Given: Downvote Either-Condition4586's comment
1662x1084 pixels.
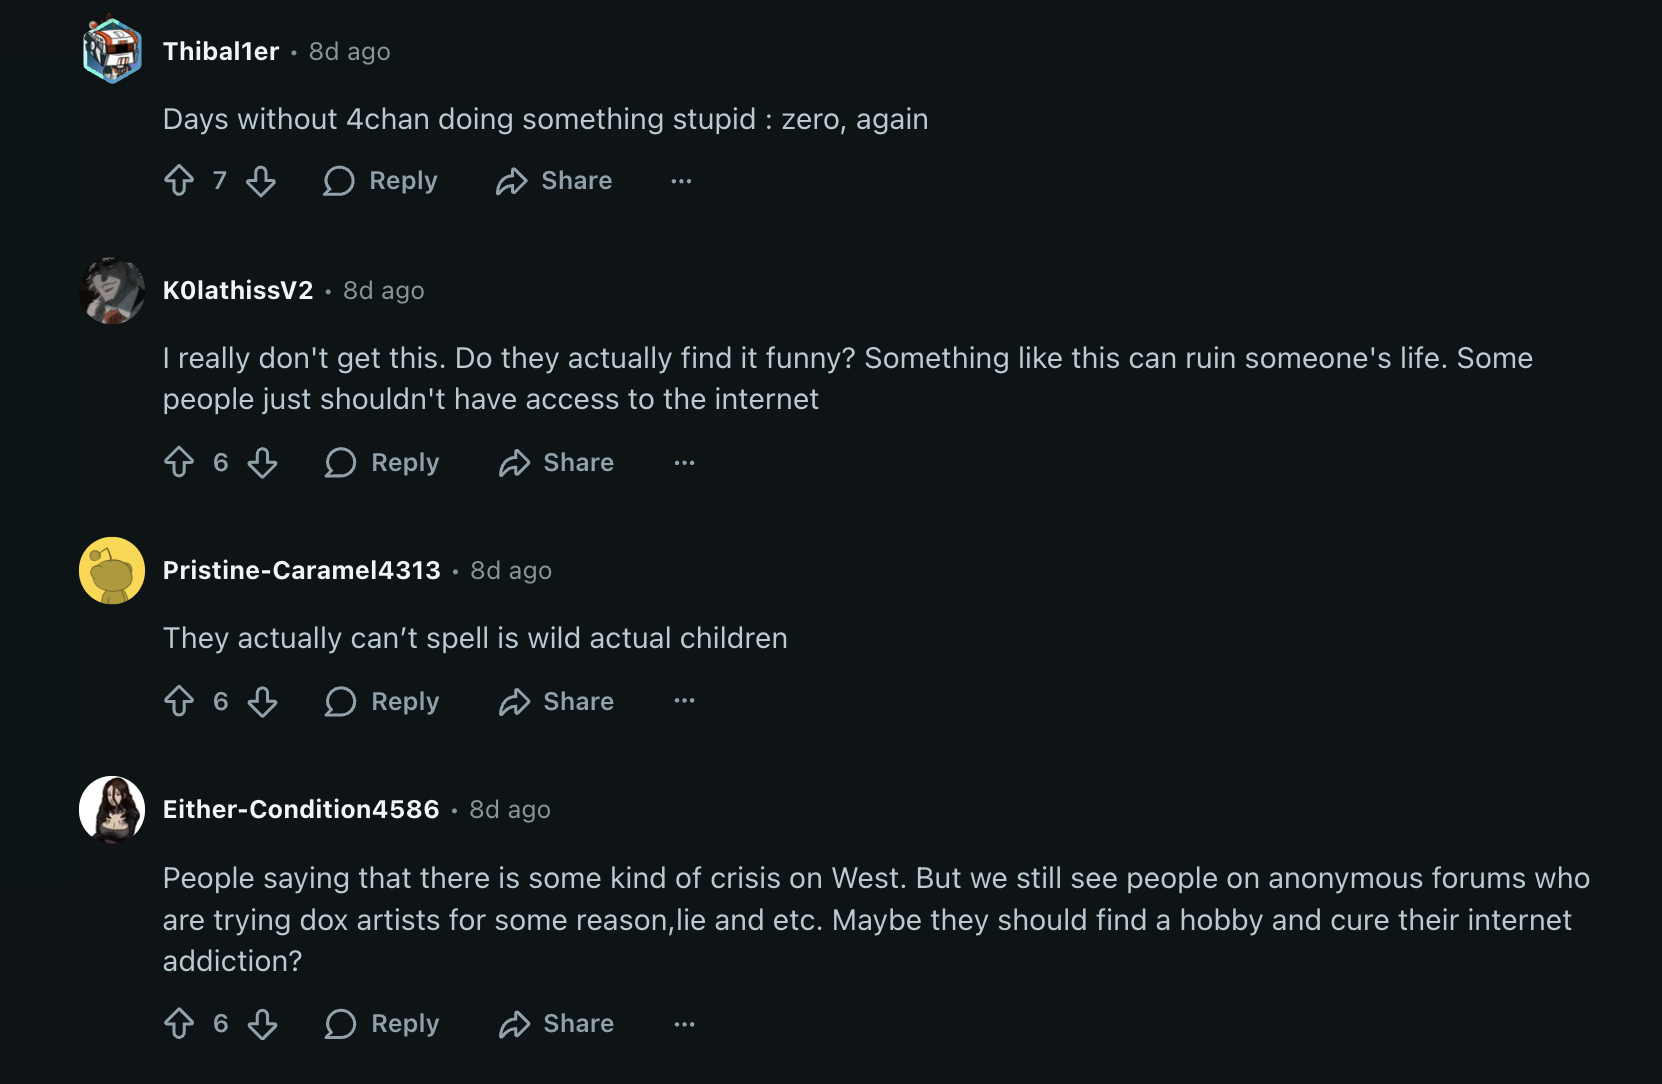Looking at the screenshot, I should tap(263, 1023).
